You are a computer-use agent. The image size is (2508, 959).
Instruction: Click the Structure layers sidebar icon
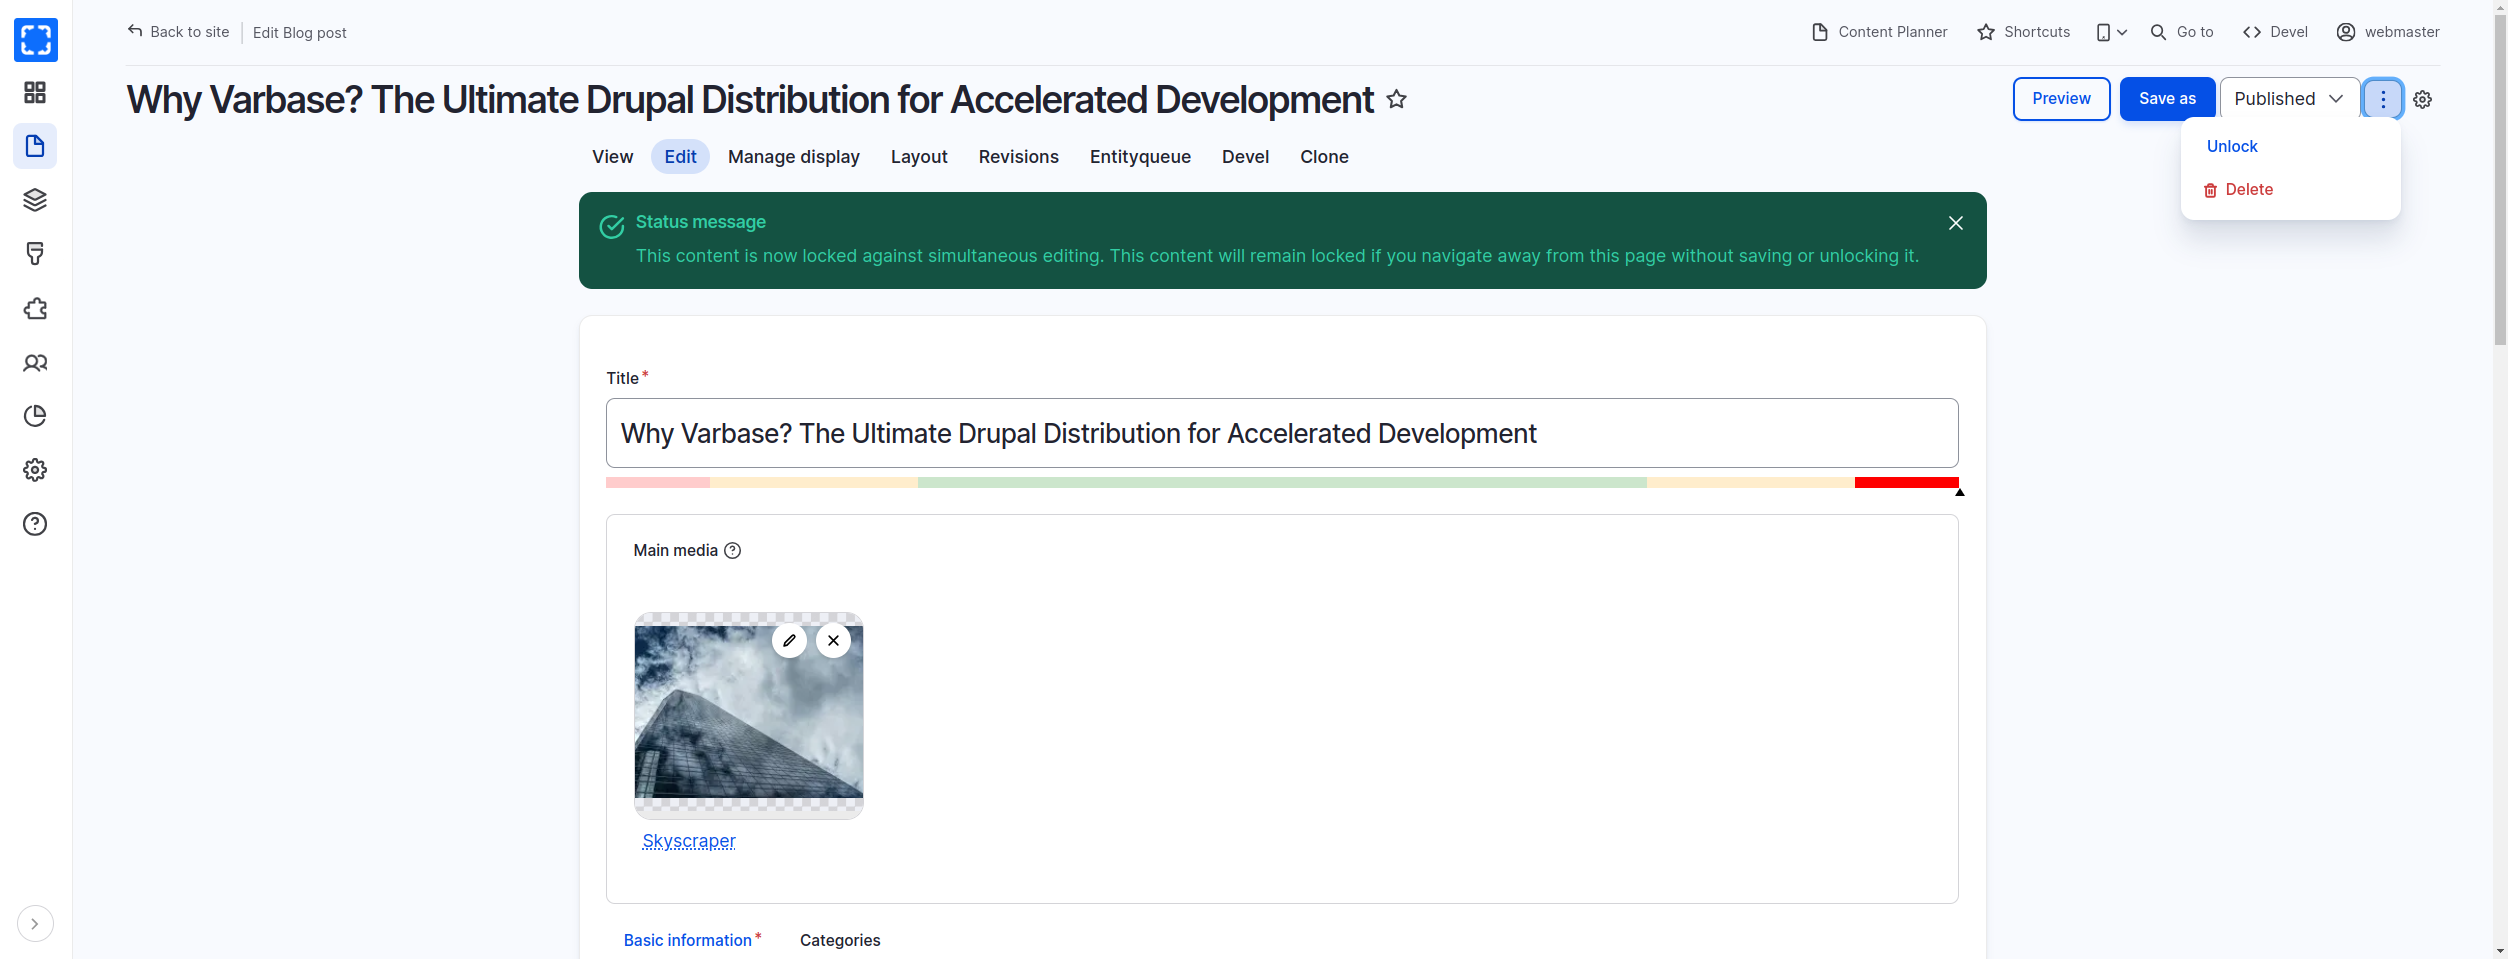coord(35,200)
